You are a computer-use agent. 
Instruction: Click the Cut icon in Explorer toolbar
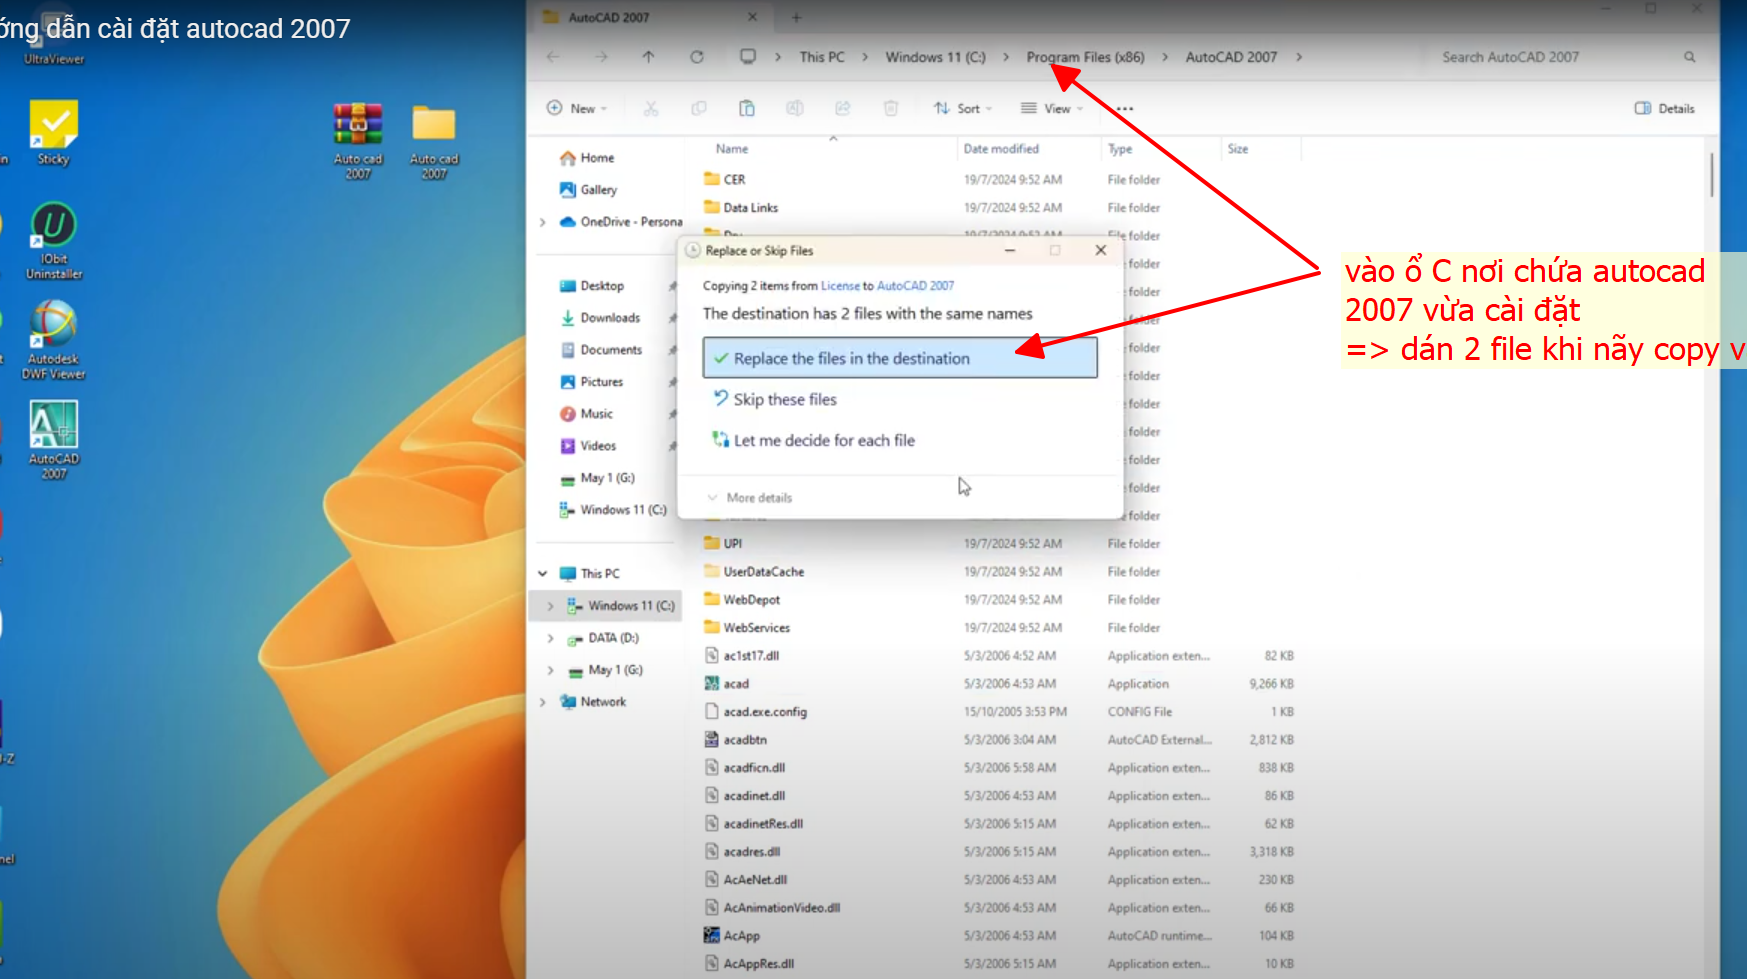point(651,108)
